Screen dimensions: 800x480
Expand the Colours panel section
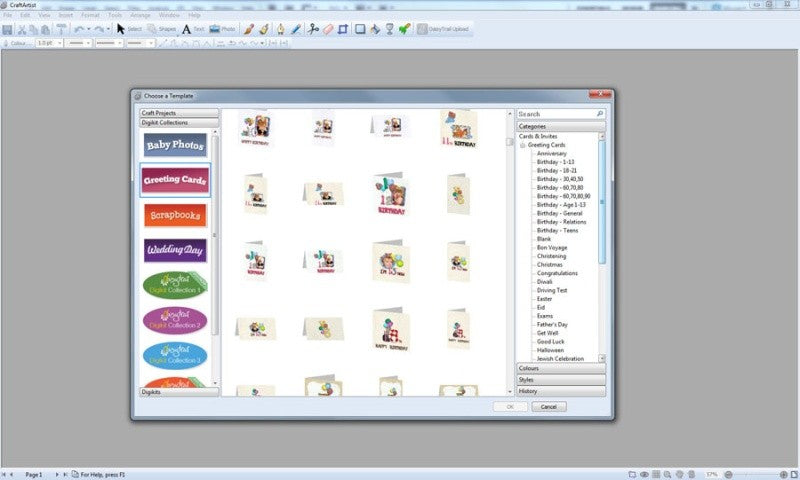pos(561,368)
